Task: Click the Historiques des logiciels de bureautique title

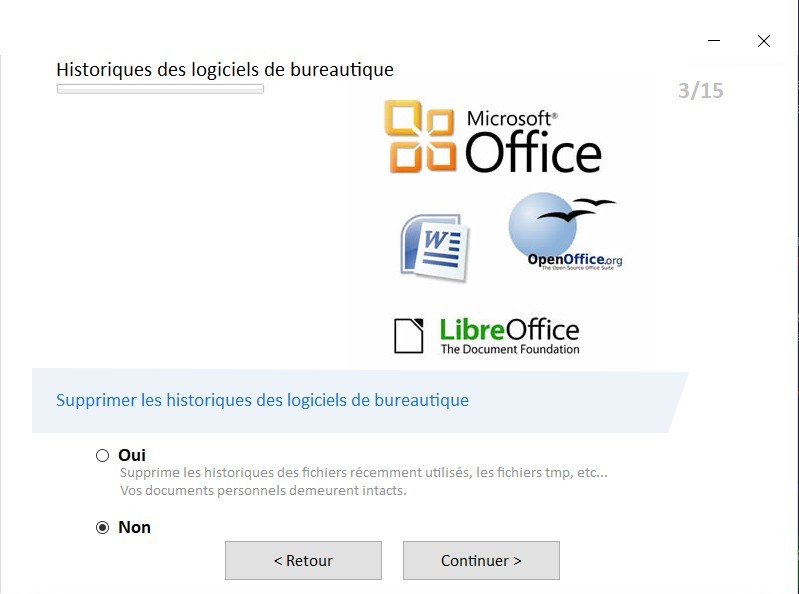Action: coord(225,69)
